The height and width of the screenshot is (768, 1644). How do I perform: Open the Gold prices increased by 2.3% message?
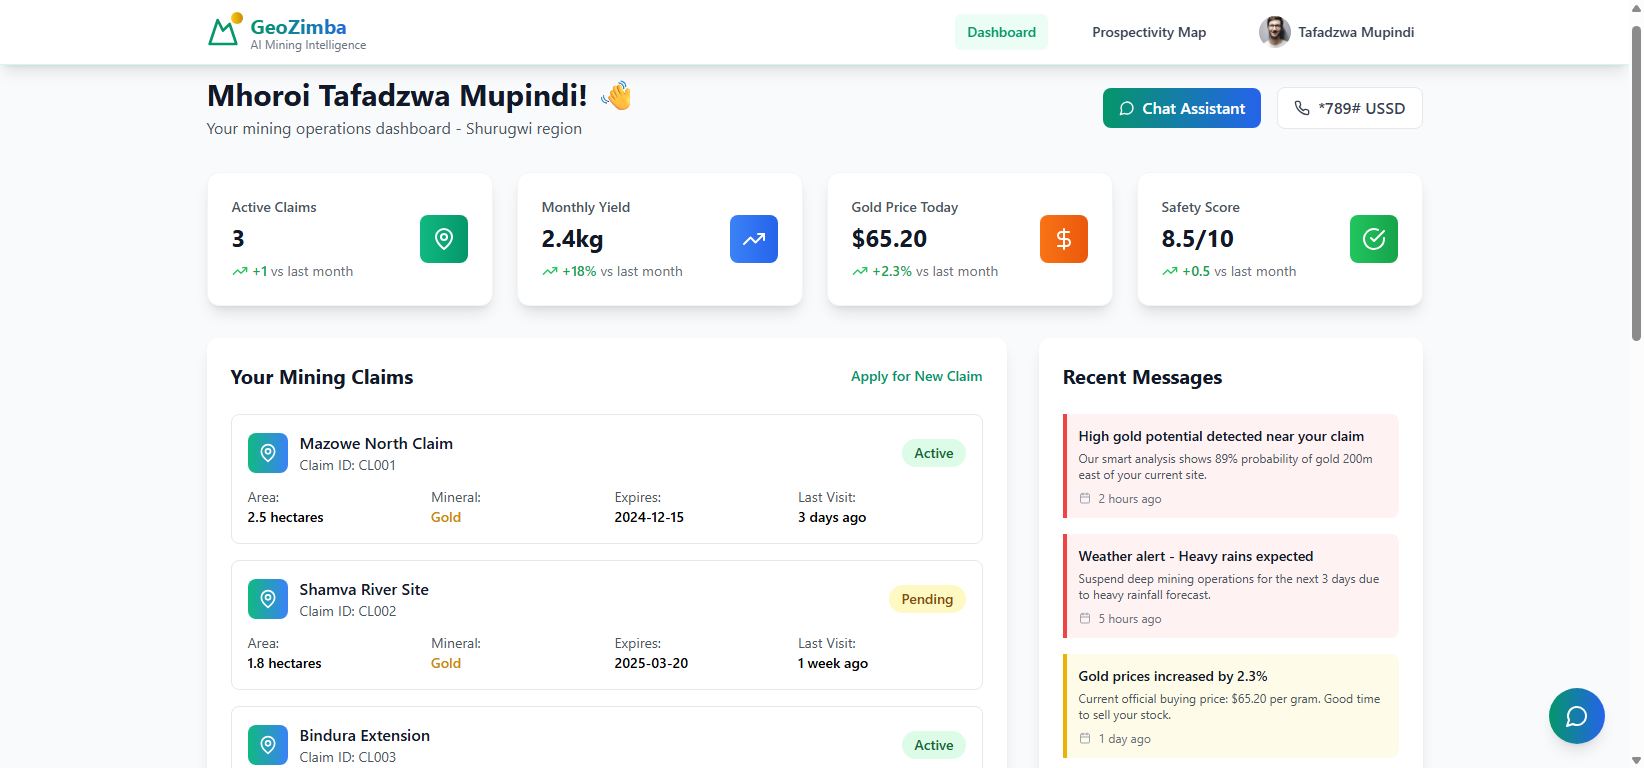[x=1231, y=706]
